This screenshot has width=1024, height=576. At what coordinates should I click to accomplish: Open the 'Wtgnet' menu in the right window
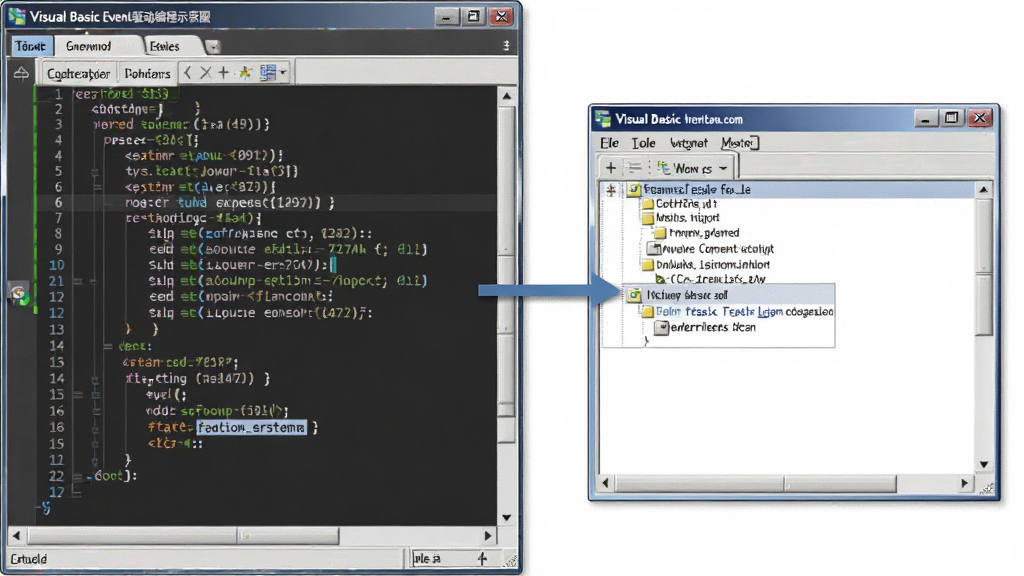(x=688, y=142)
